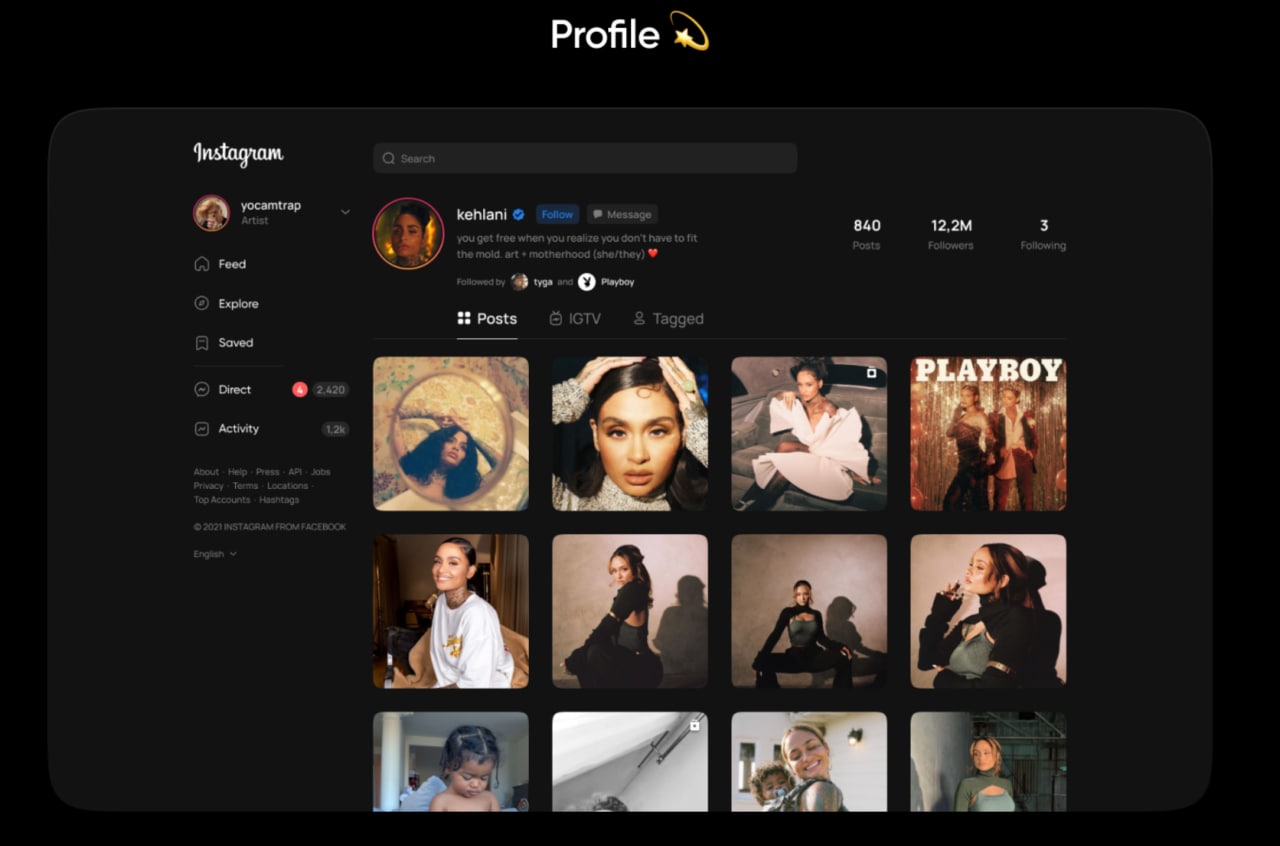The height and width of the screenshot is (846, 1280).
Task: Click the Message button
Action: tap(621, 214)
